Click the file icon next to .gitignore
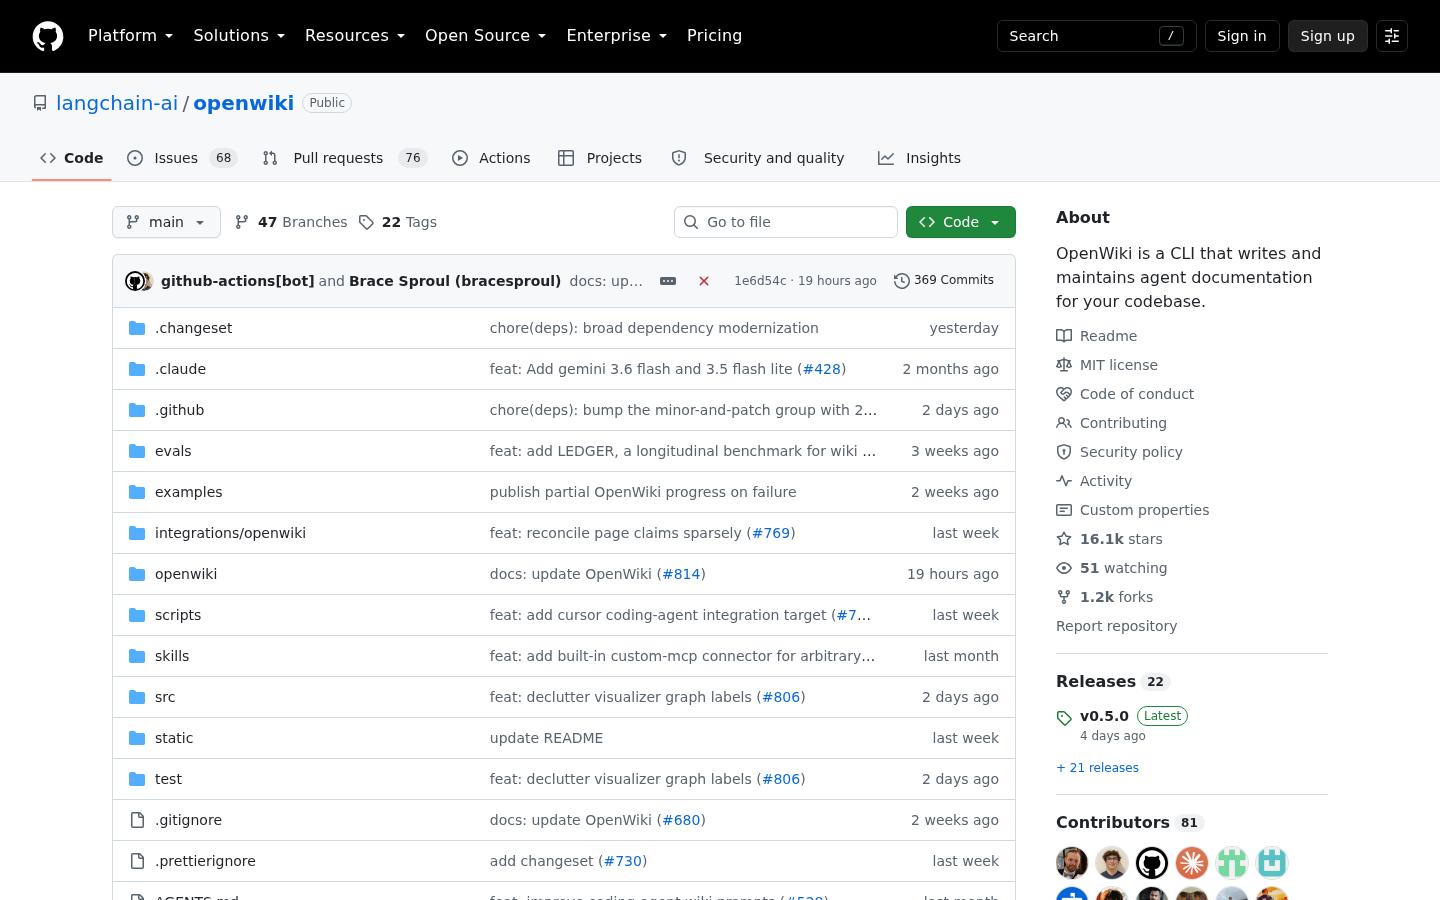The width and height of the screenshot is (1440, 900). pyautogui.click(x=137, y=820)
